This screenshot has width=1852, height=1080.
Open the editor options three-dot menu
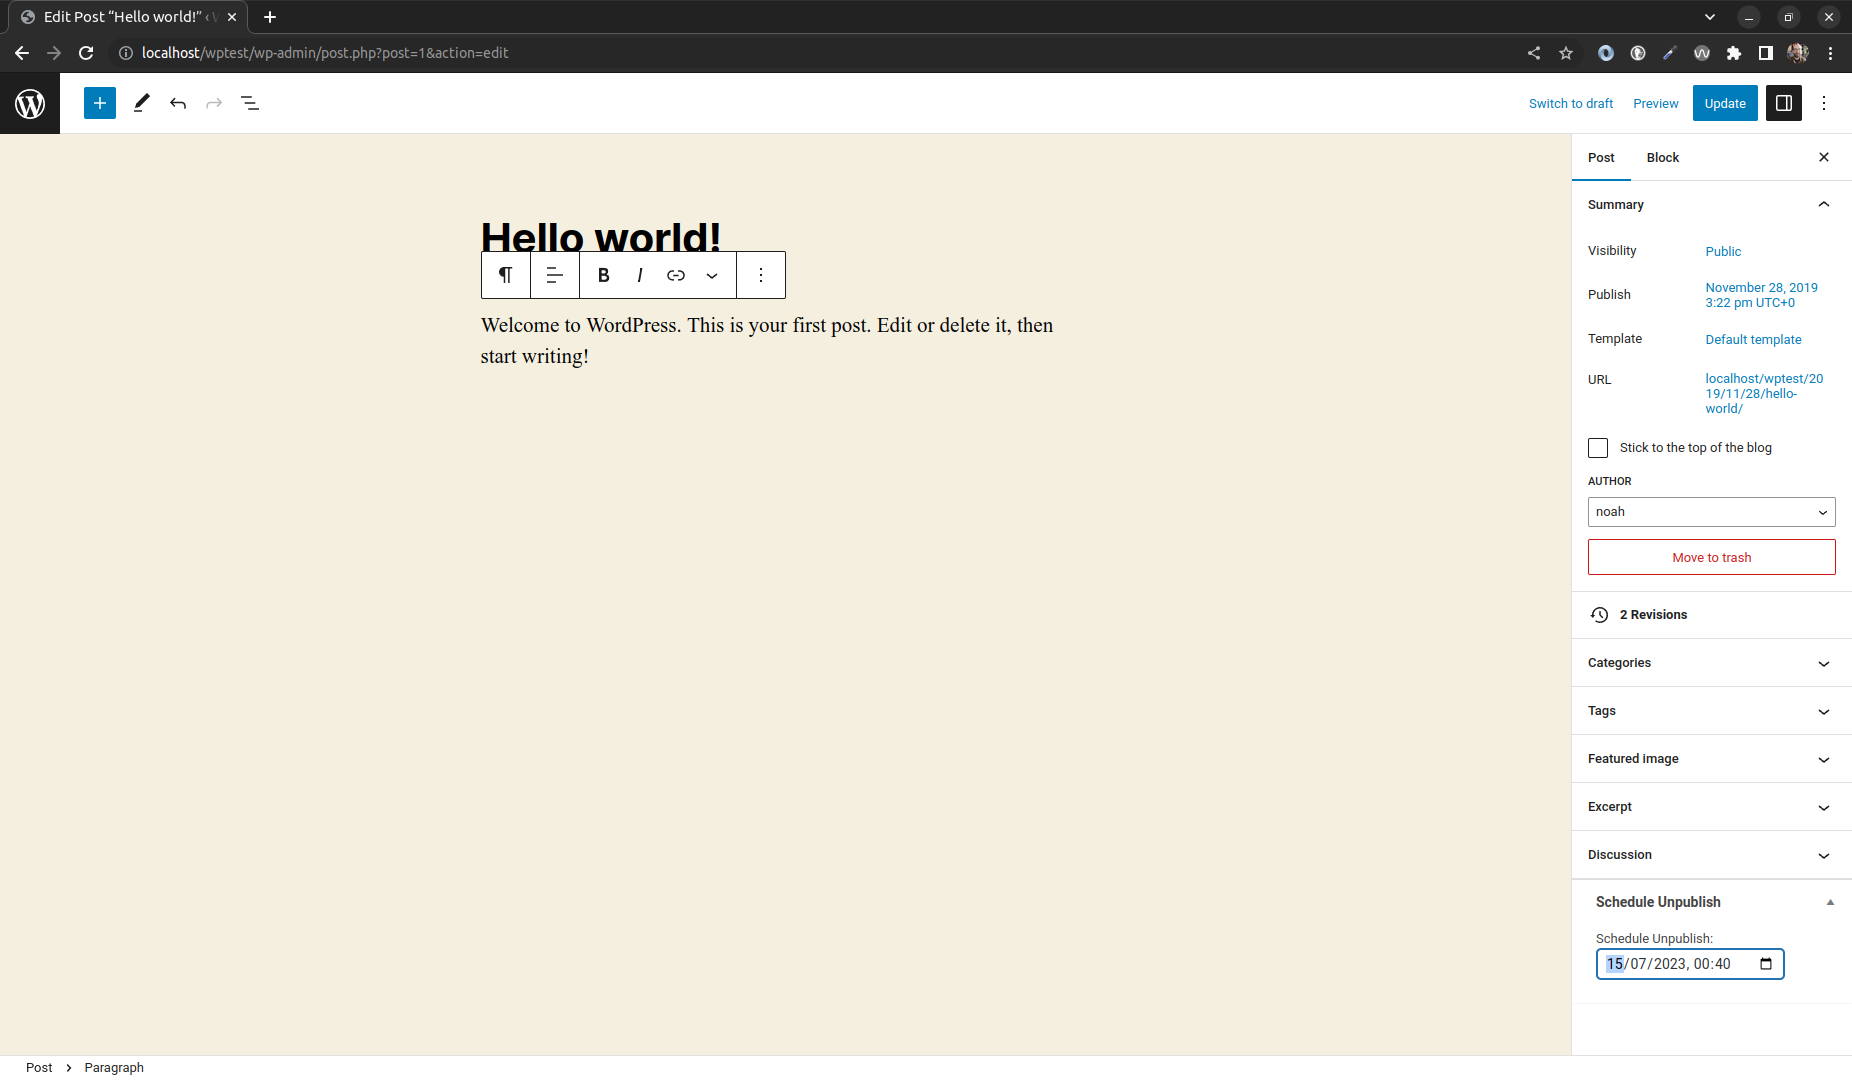pos(1824,103)
